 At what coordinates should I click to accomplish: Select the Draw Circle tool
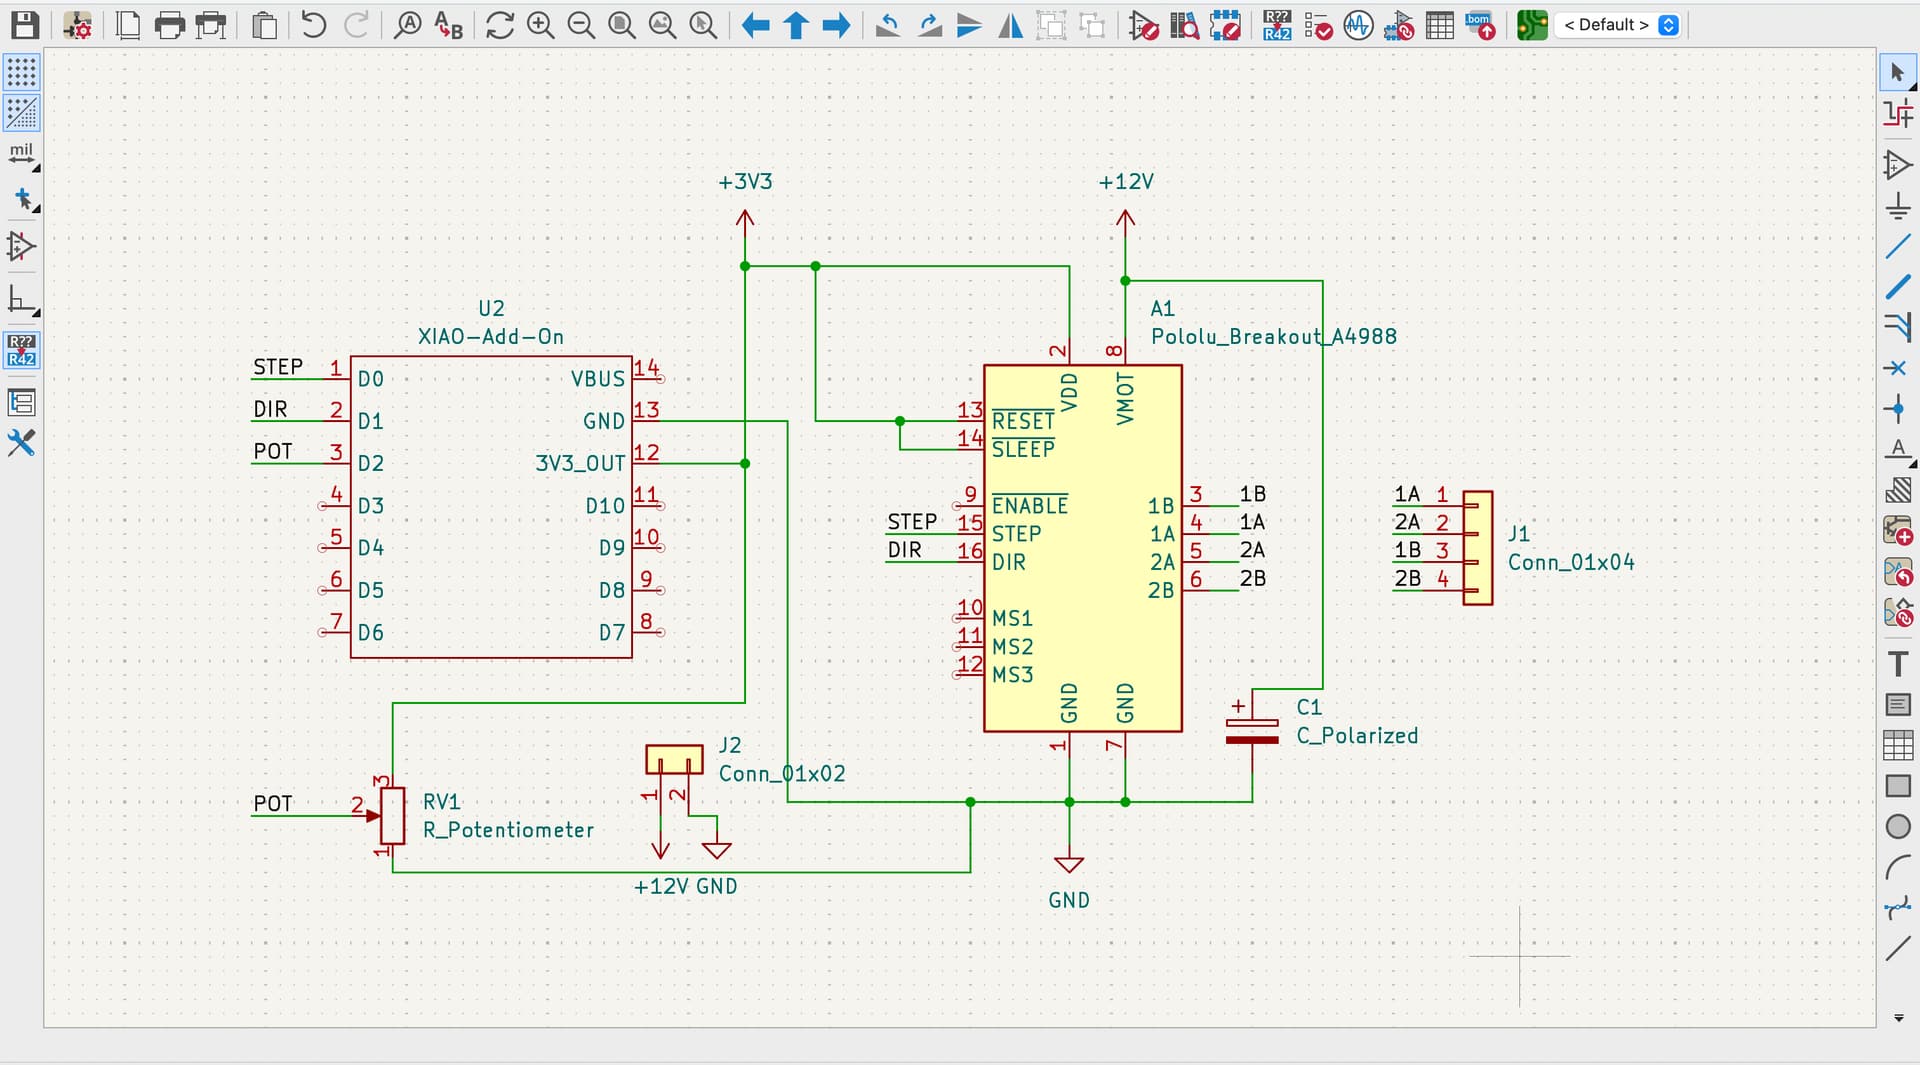point(1898,827)
